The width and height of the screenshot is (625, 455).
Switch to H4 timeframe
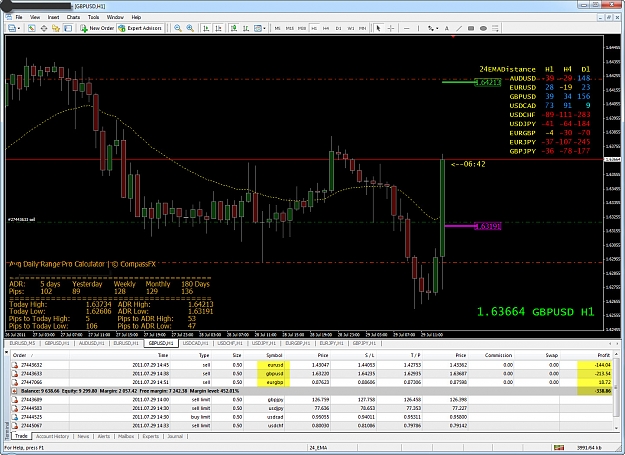(326, 28)
